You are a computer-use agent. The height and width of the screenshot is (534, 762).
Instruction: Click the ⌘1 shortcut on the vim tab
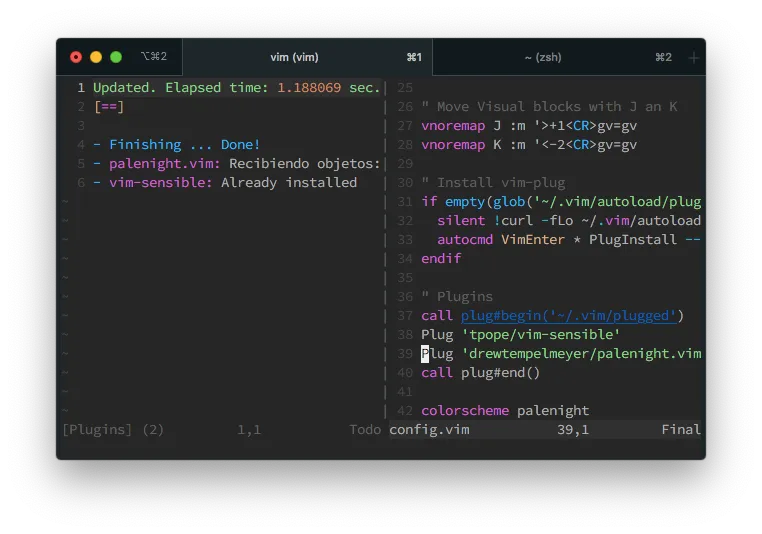pyautogui.click(x=414, y=57)
